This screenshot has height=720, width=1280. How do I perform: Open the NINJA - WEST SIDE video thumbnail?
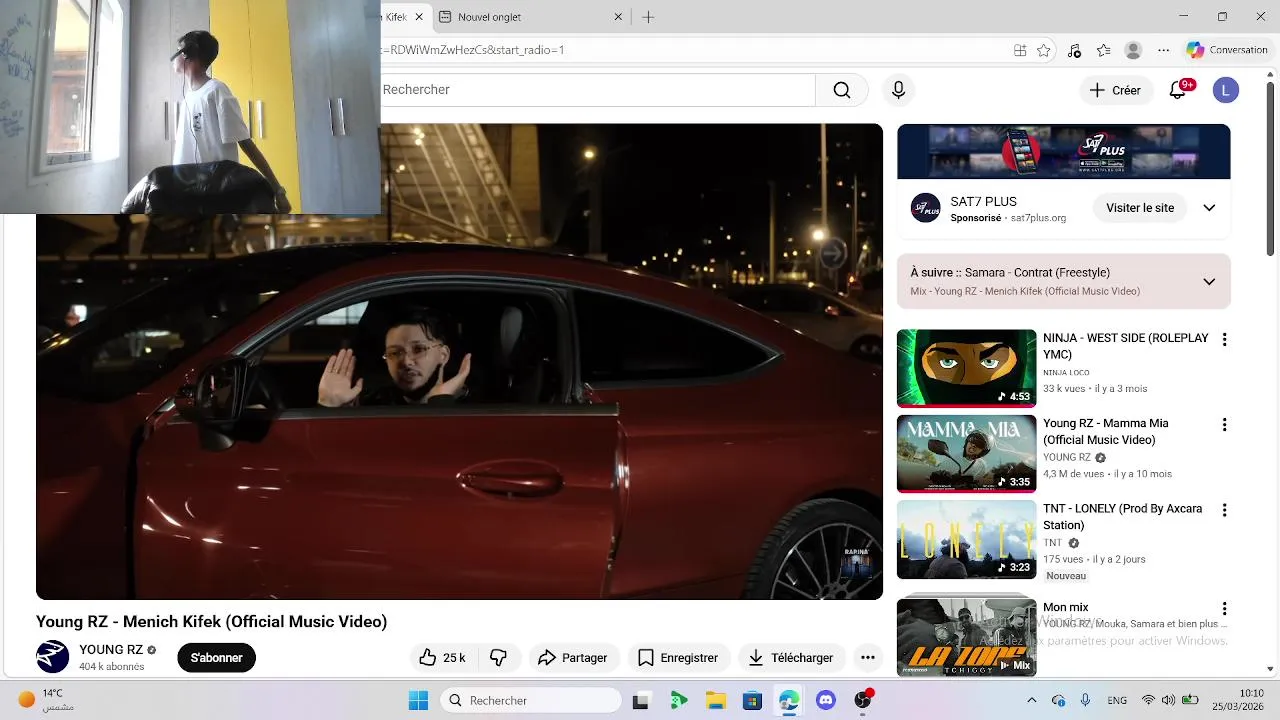966,368
